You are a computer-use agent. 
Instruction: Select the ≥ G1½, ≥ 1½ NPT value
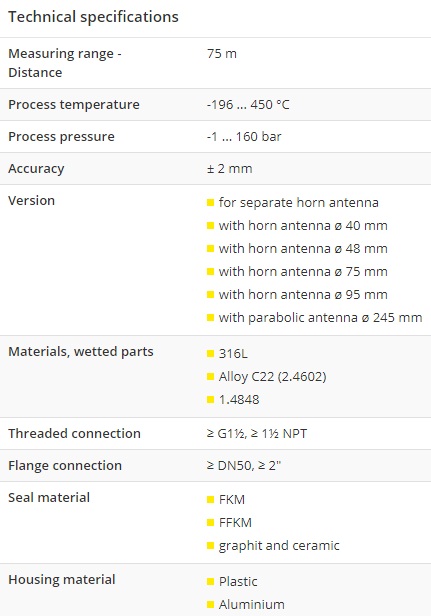coord(257,433)
